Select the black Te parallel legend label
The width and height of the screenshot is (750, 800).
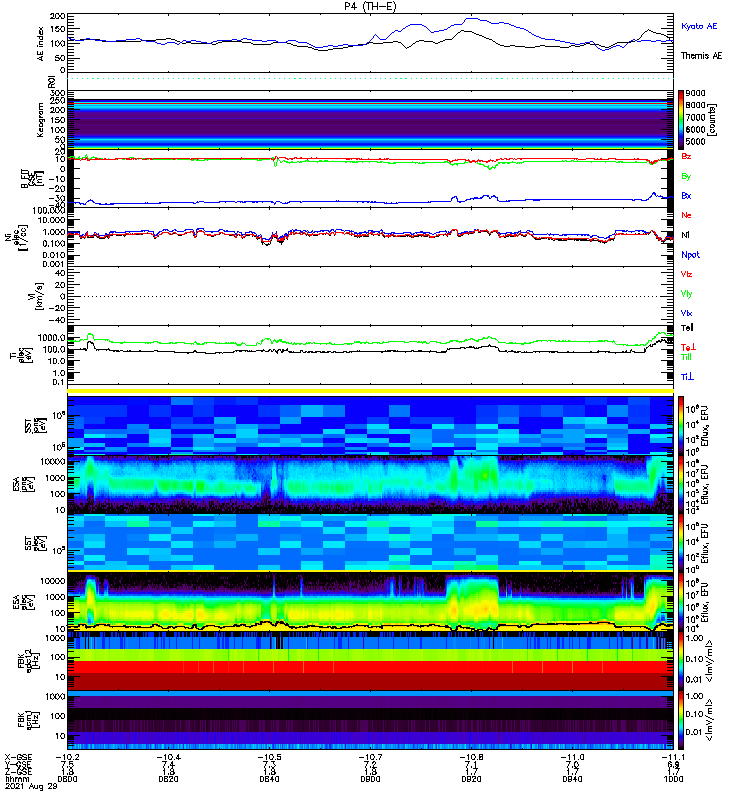687,328
